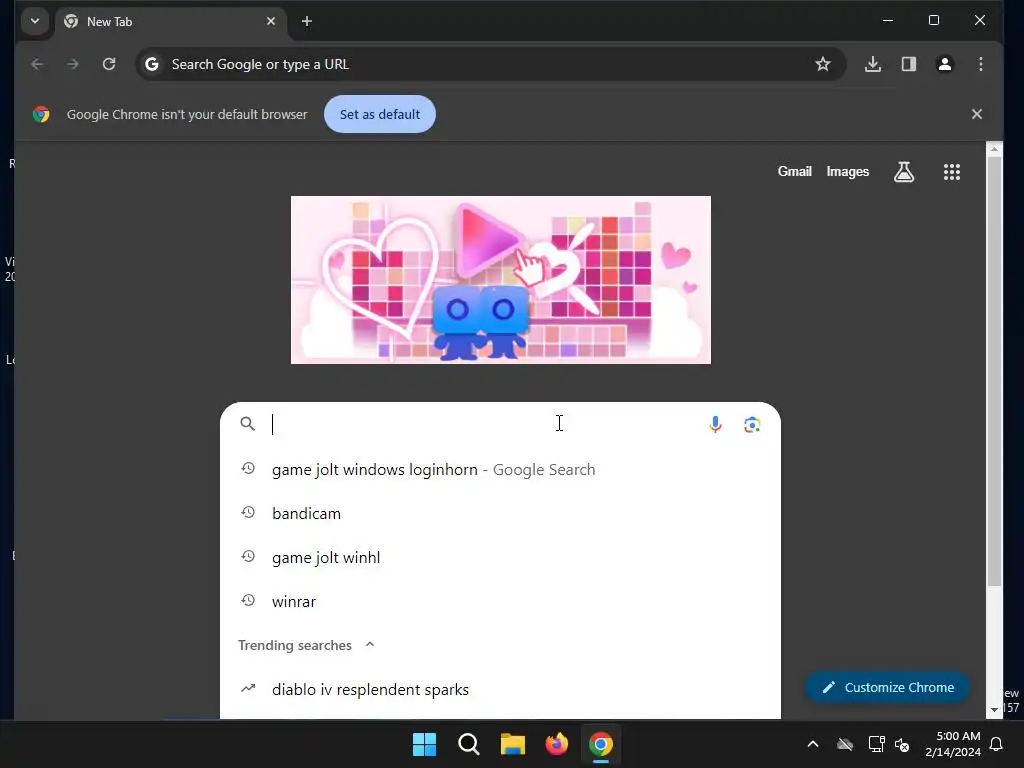Close the New Tab tab
Viewport: 1024px width, 768px height.
(x=271, y=22)
